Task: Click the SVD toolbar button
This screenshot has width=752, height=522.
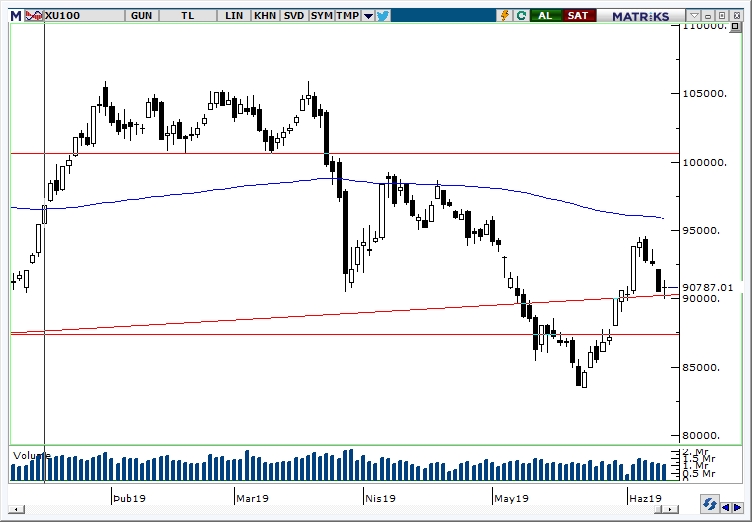Action: 294,15
